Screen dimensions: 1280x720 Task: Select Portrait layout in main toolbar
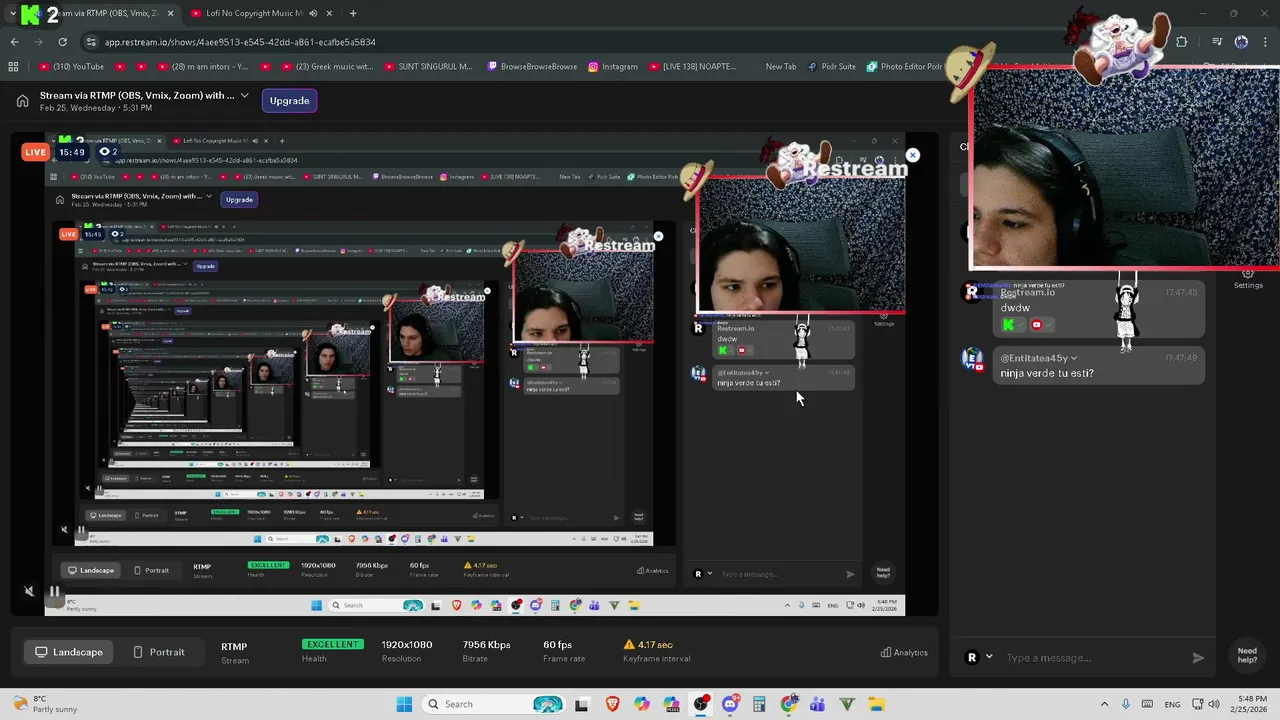[x=158, y=652]
